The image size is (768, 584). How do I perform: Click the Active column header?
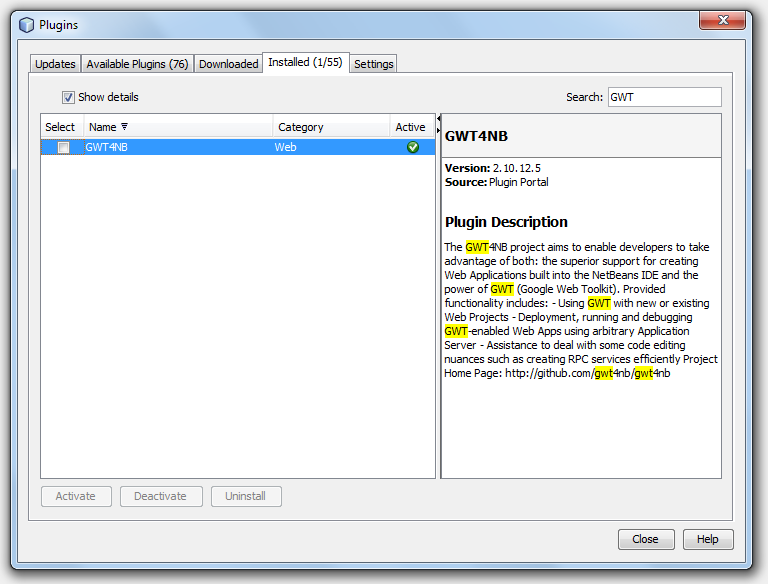point(411,127)
